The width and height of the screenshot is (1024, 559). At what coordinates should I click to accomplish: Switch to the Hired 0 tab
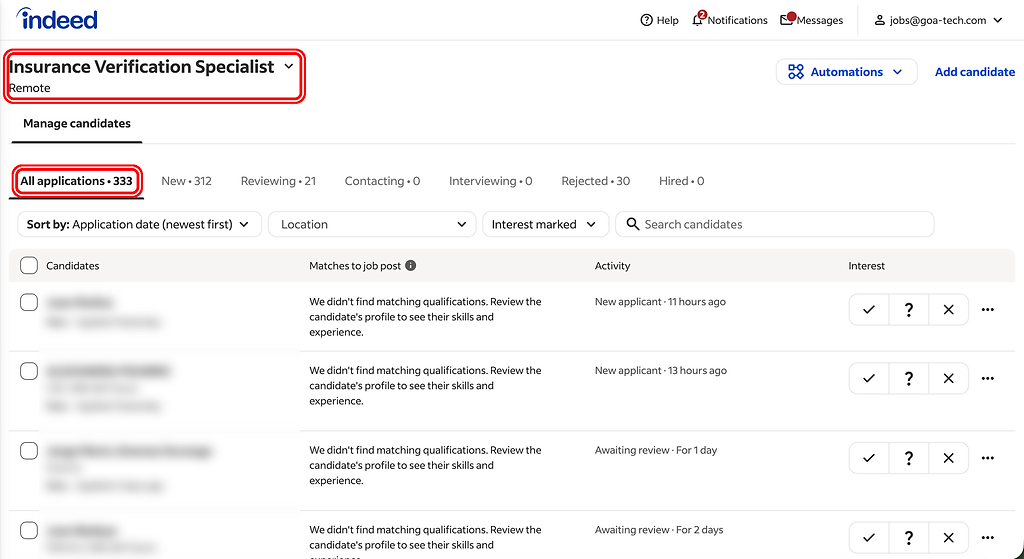[681, 181]
